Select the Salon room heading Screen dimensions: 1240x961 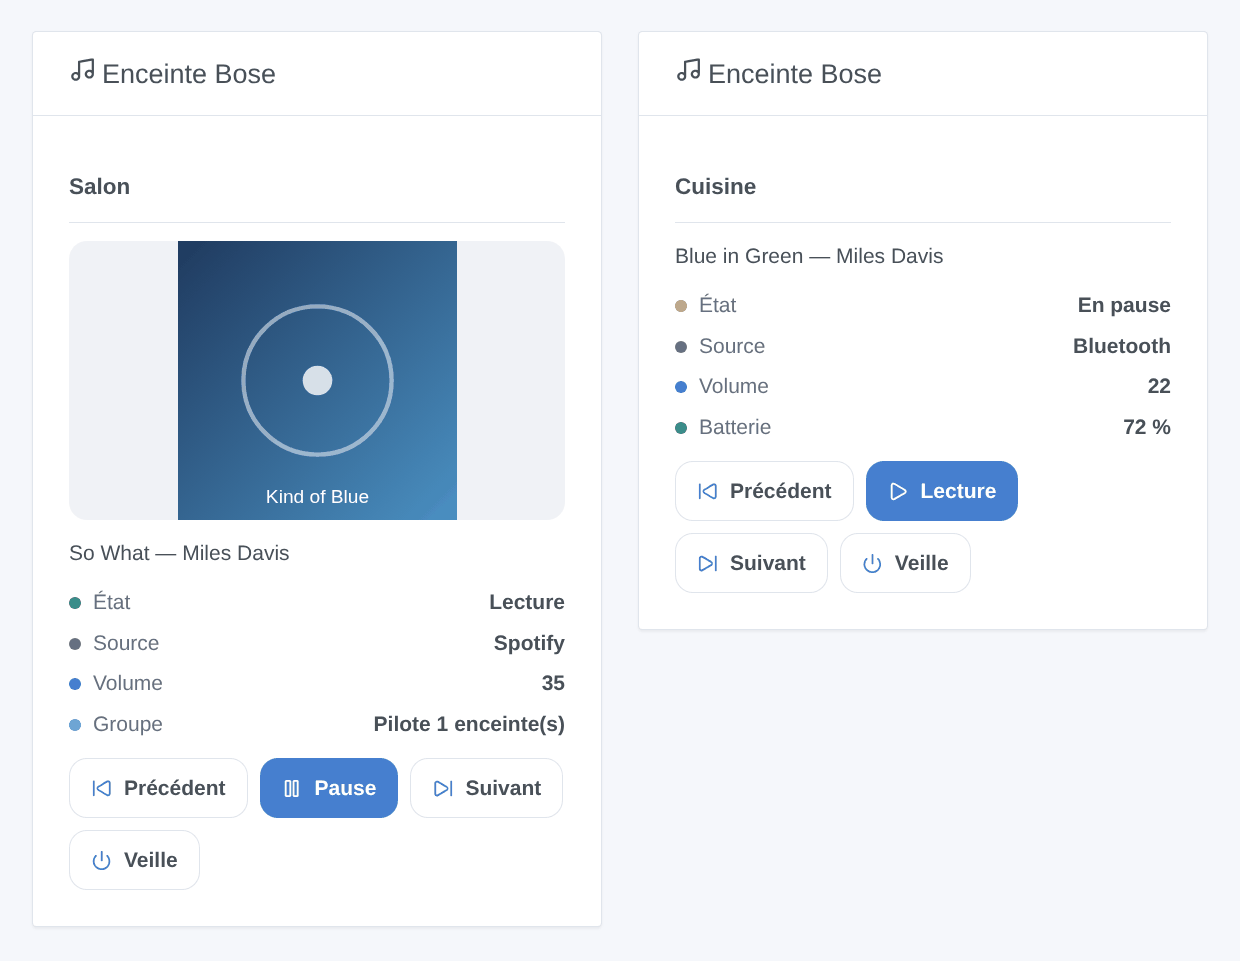(99, 187)
